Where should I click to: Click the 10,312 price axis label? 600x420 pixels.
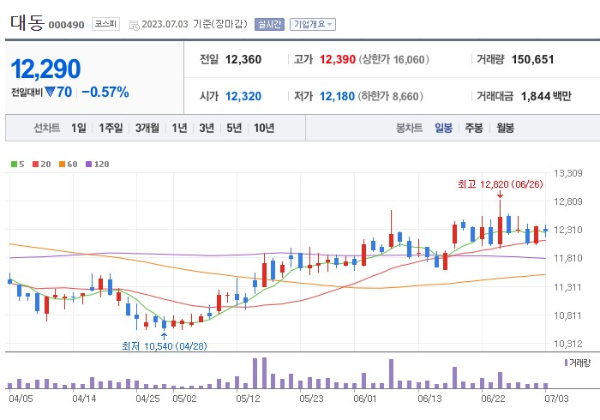click(568, 343)
